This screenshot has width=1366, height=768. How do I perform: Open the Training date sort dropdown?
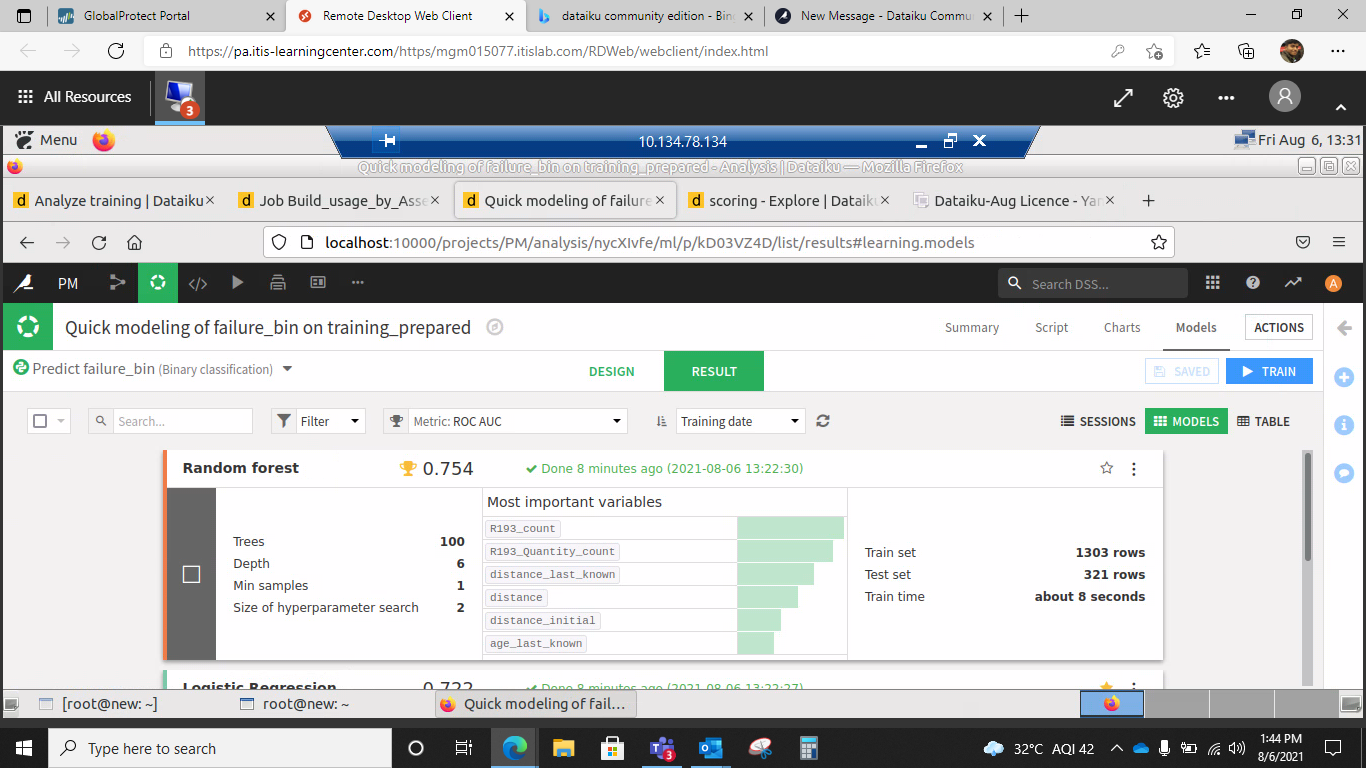(740, 421)
